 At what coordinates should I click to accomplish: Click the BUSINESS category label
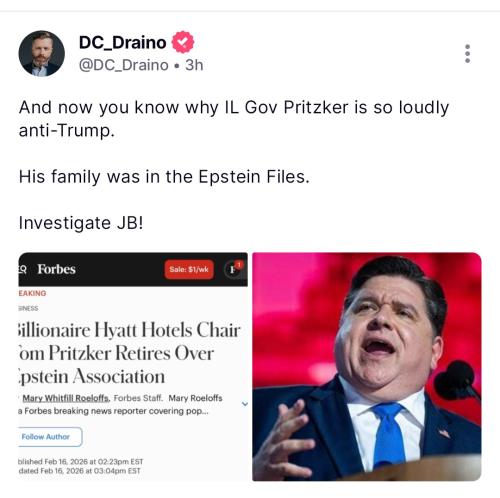[x=28, y=308]
